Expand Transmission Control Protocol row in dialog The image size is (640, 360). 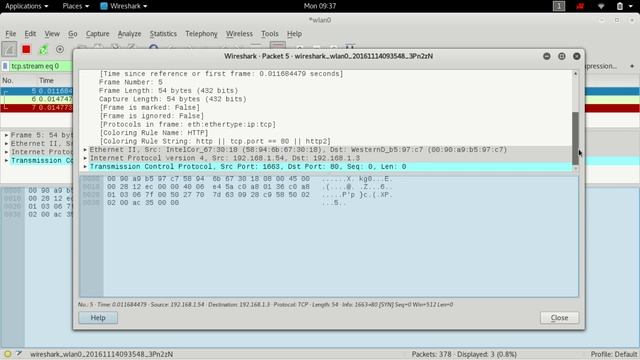tap(85, 167)
